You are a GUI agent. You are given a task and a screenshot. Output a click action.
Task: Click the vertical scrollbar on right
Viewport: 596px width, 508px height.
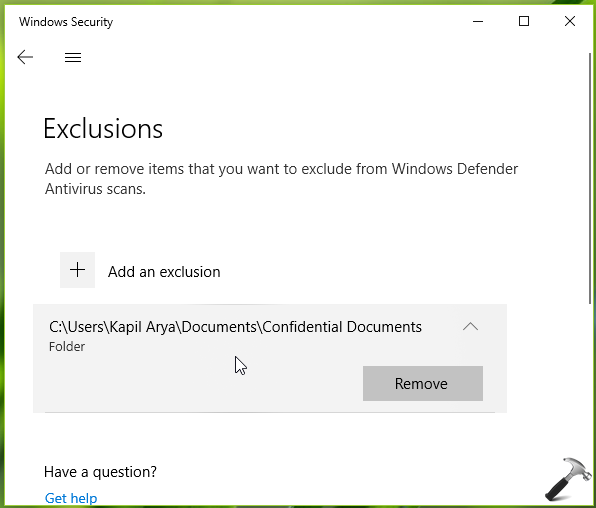(x=590, y=179)
